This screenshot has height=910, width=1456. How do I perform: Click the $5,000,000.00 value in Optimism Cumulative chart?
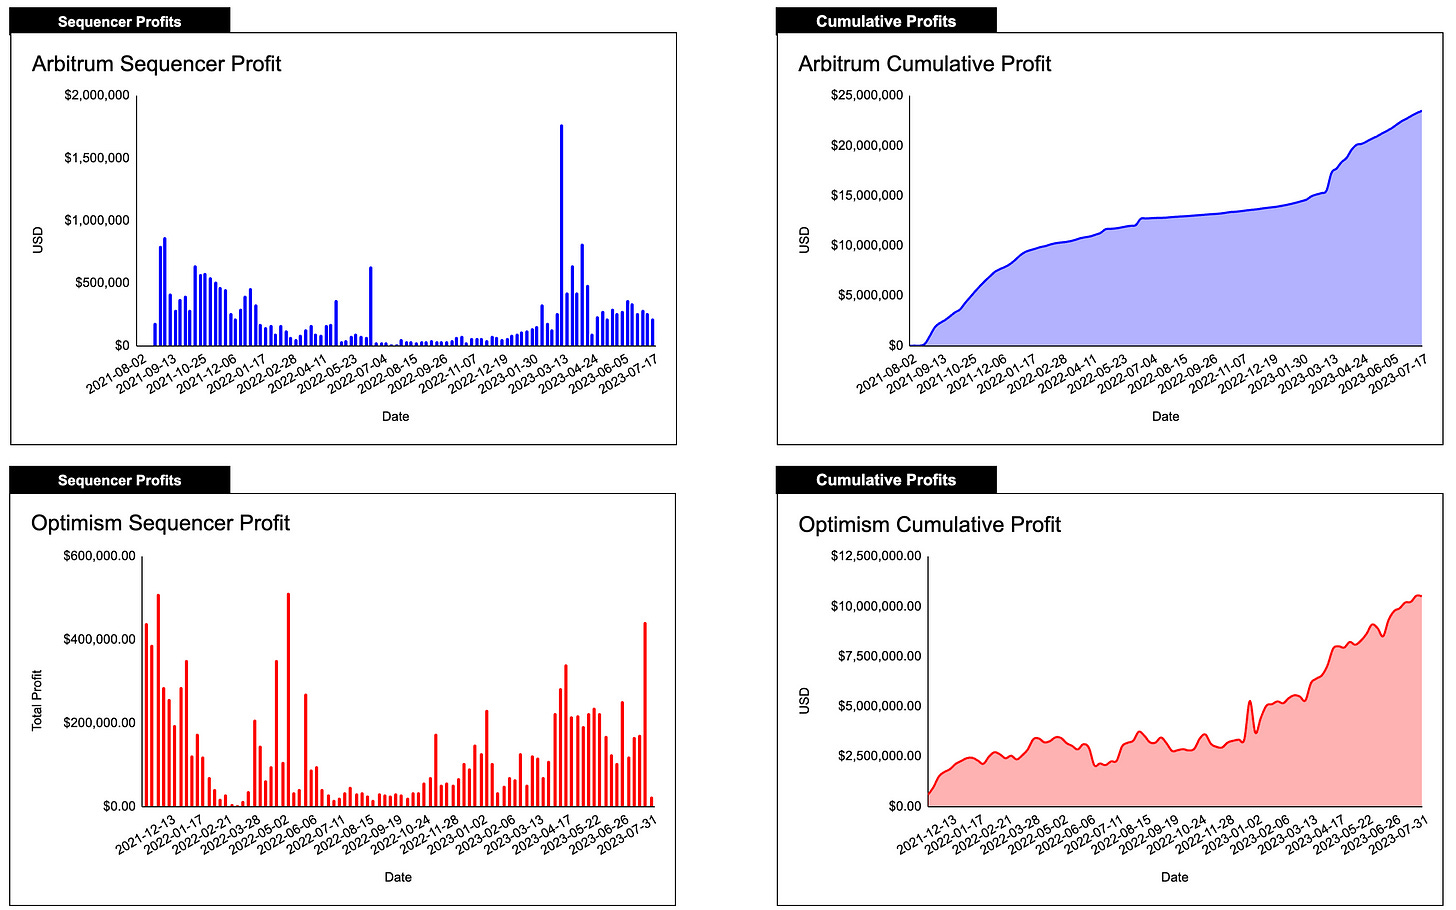880,706
